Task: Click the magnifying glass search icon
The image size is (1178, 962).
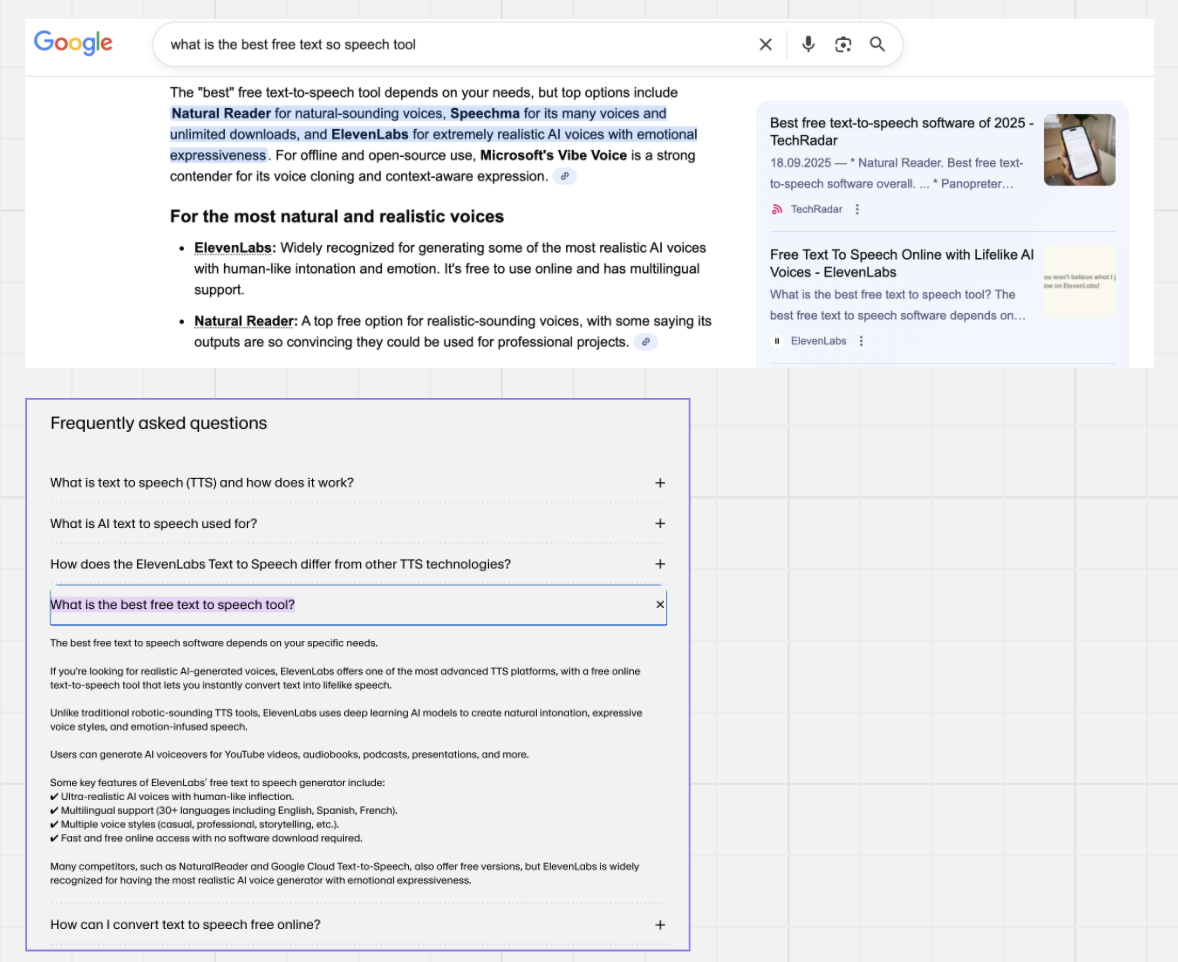Action: (877, 44)
